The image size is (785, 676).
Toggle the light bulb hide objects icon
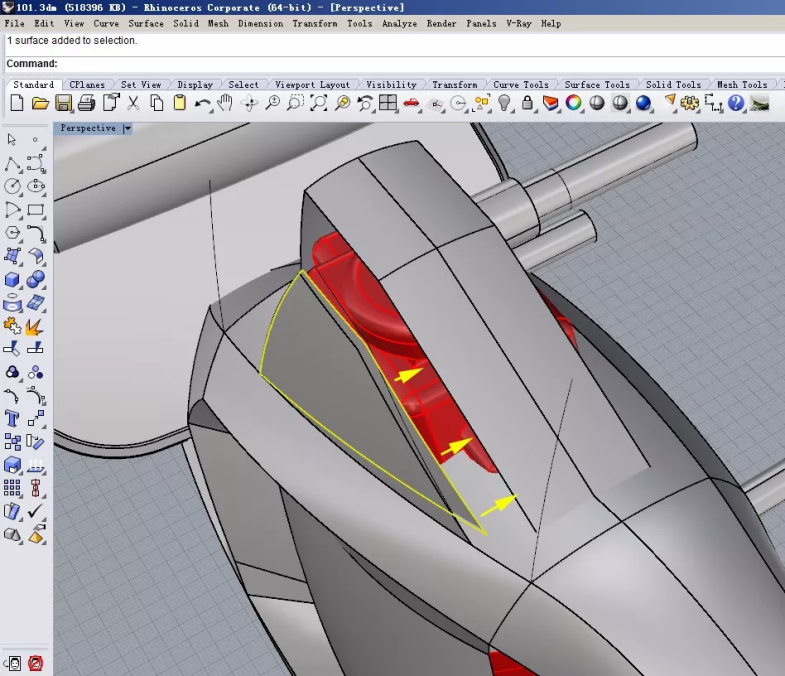pos(505,103)
